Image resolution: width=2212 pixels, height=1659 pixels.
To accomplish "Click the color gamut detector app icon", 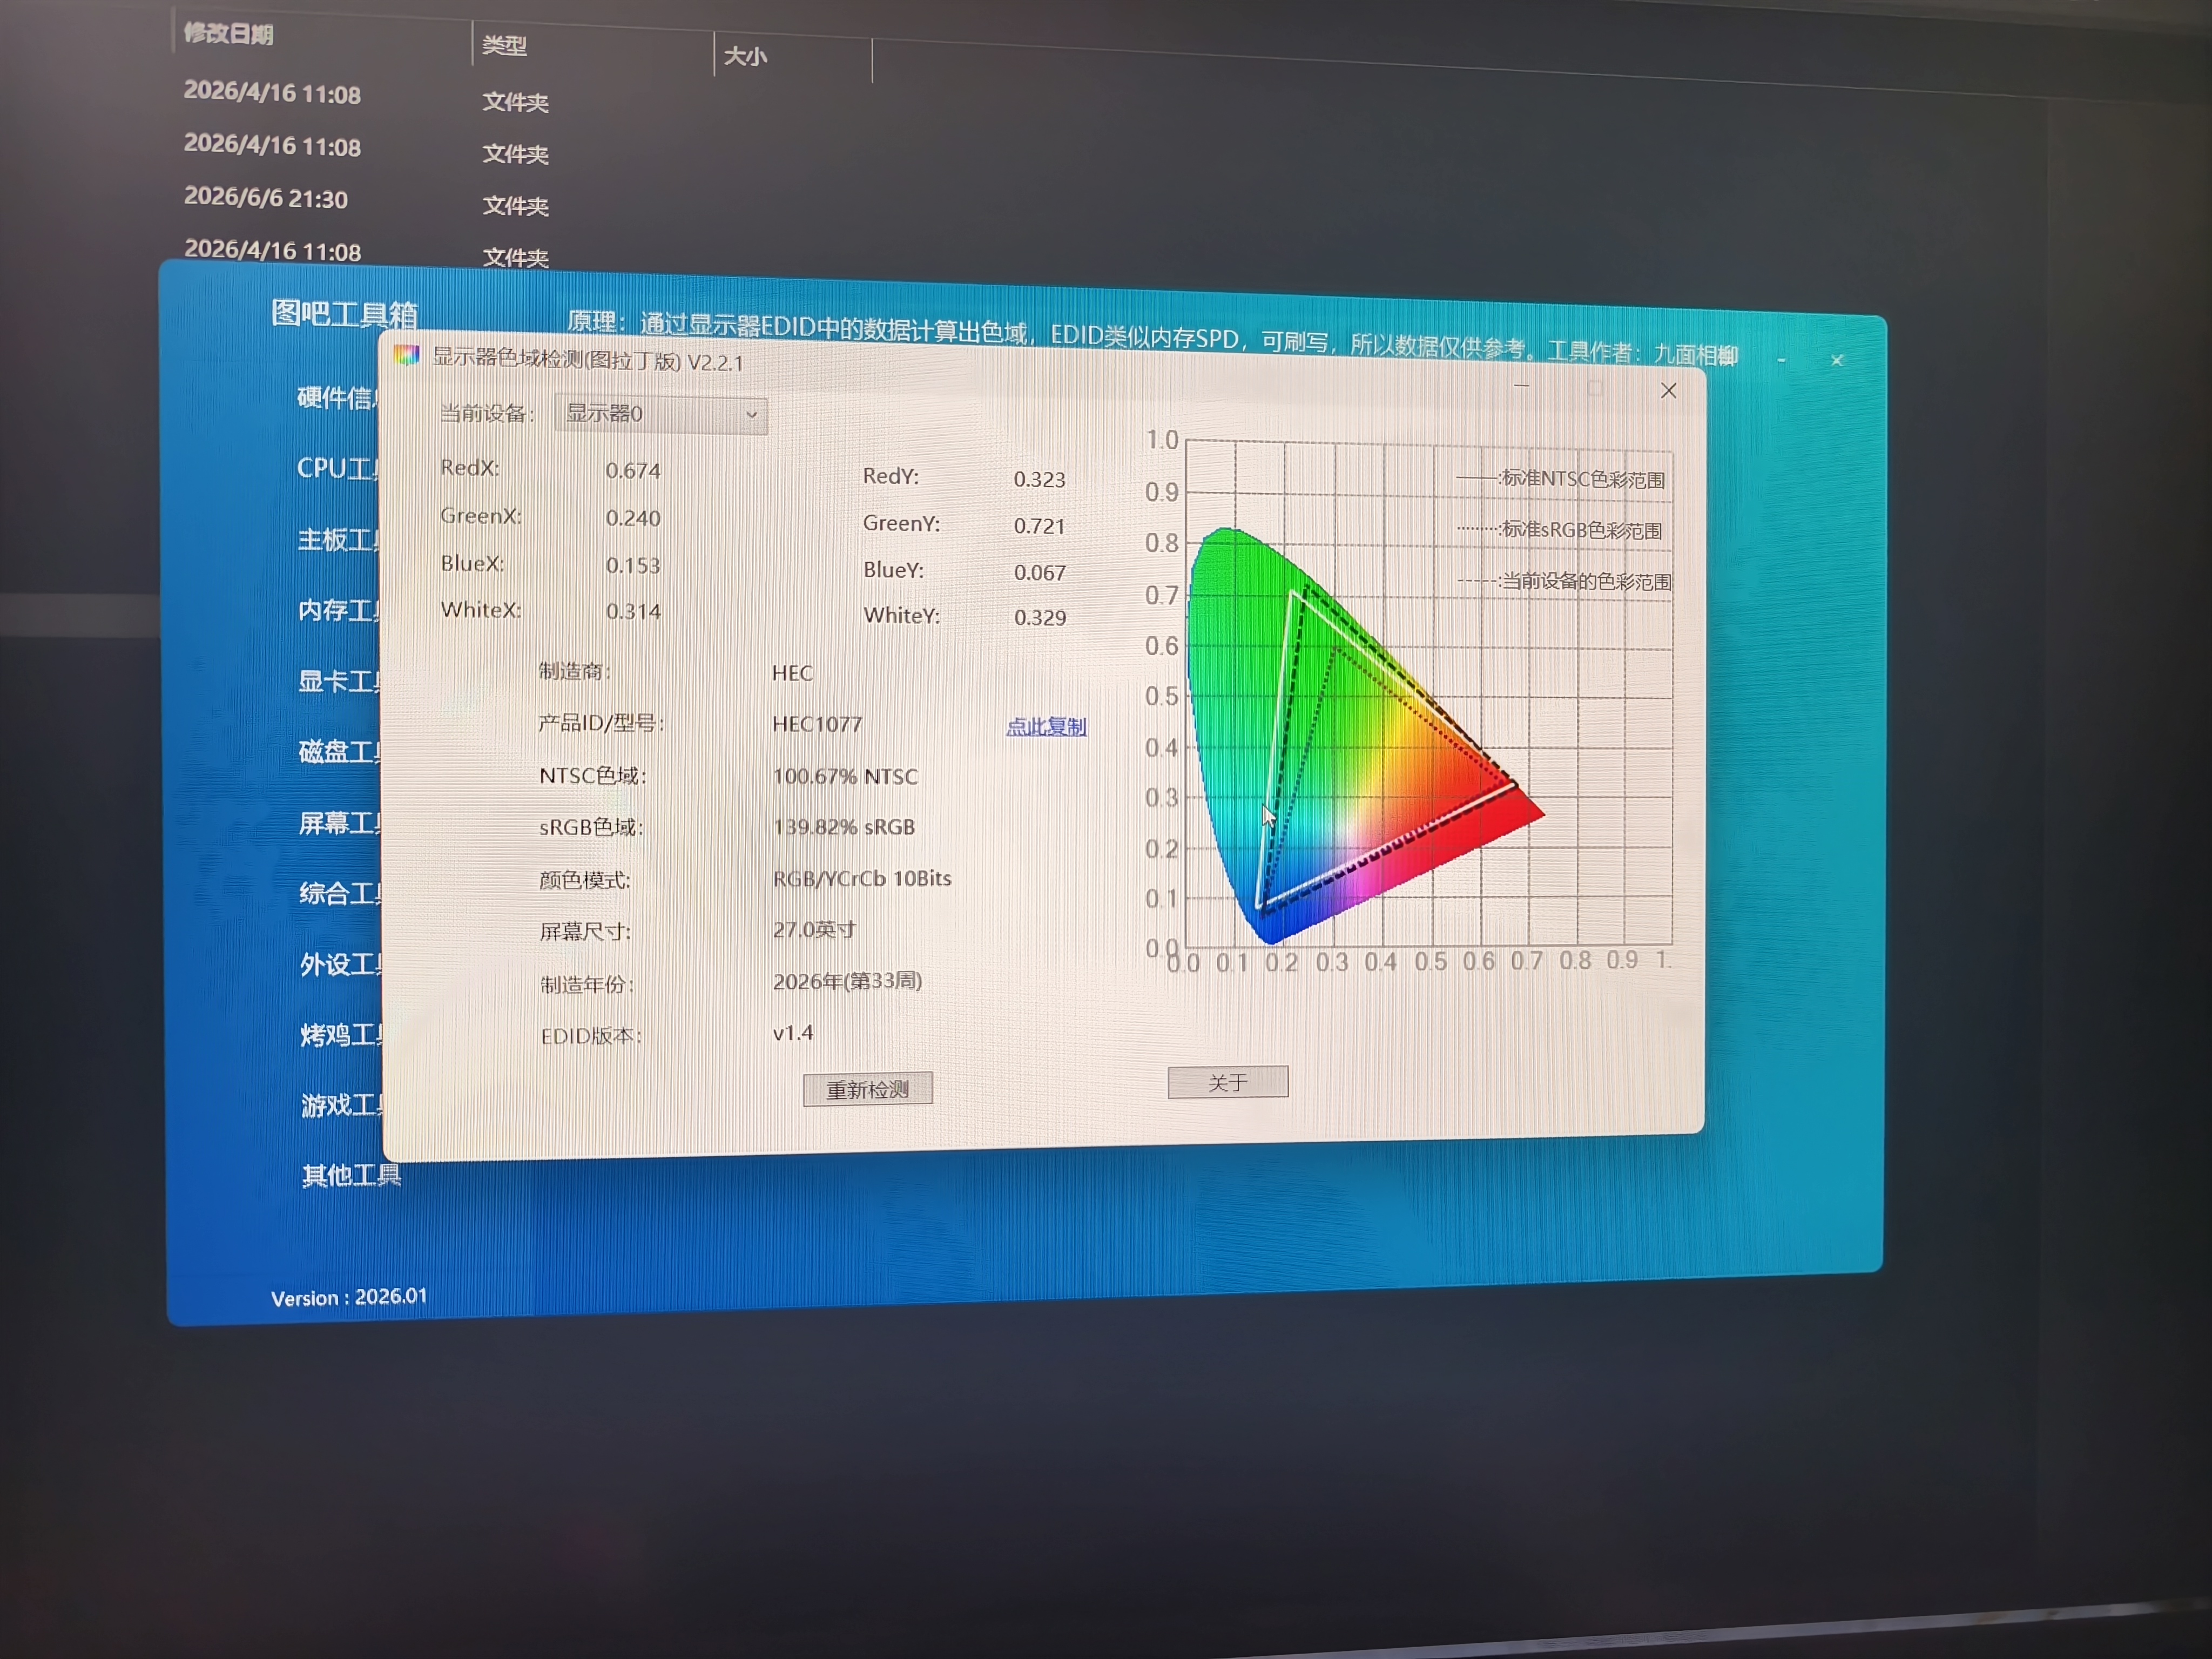I will tap(406, 355).
